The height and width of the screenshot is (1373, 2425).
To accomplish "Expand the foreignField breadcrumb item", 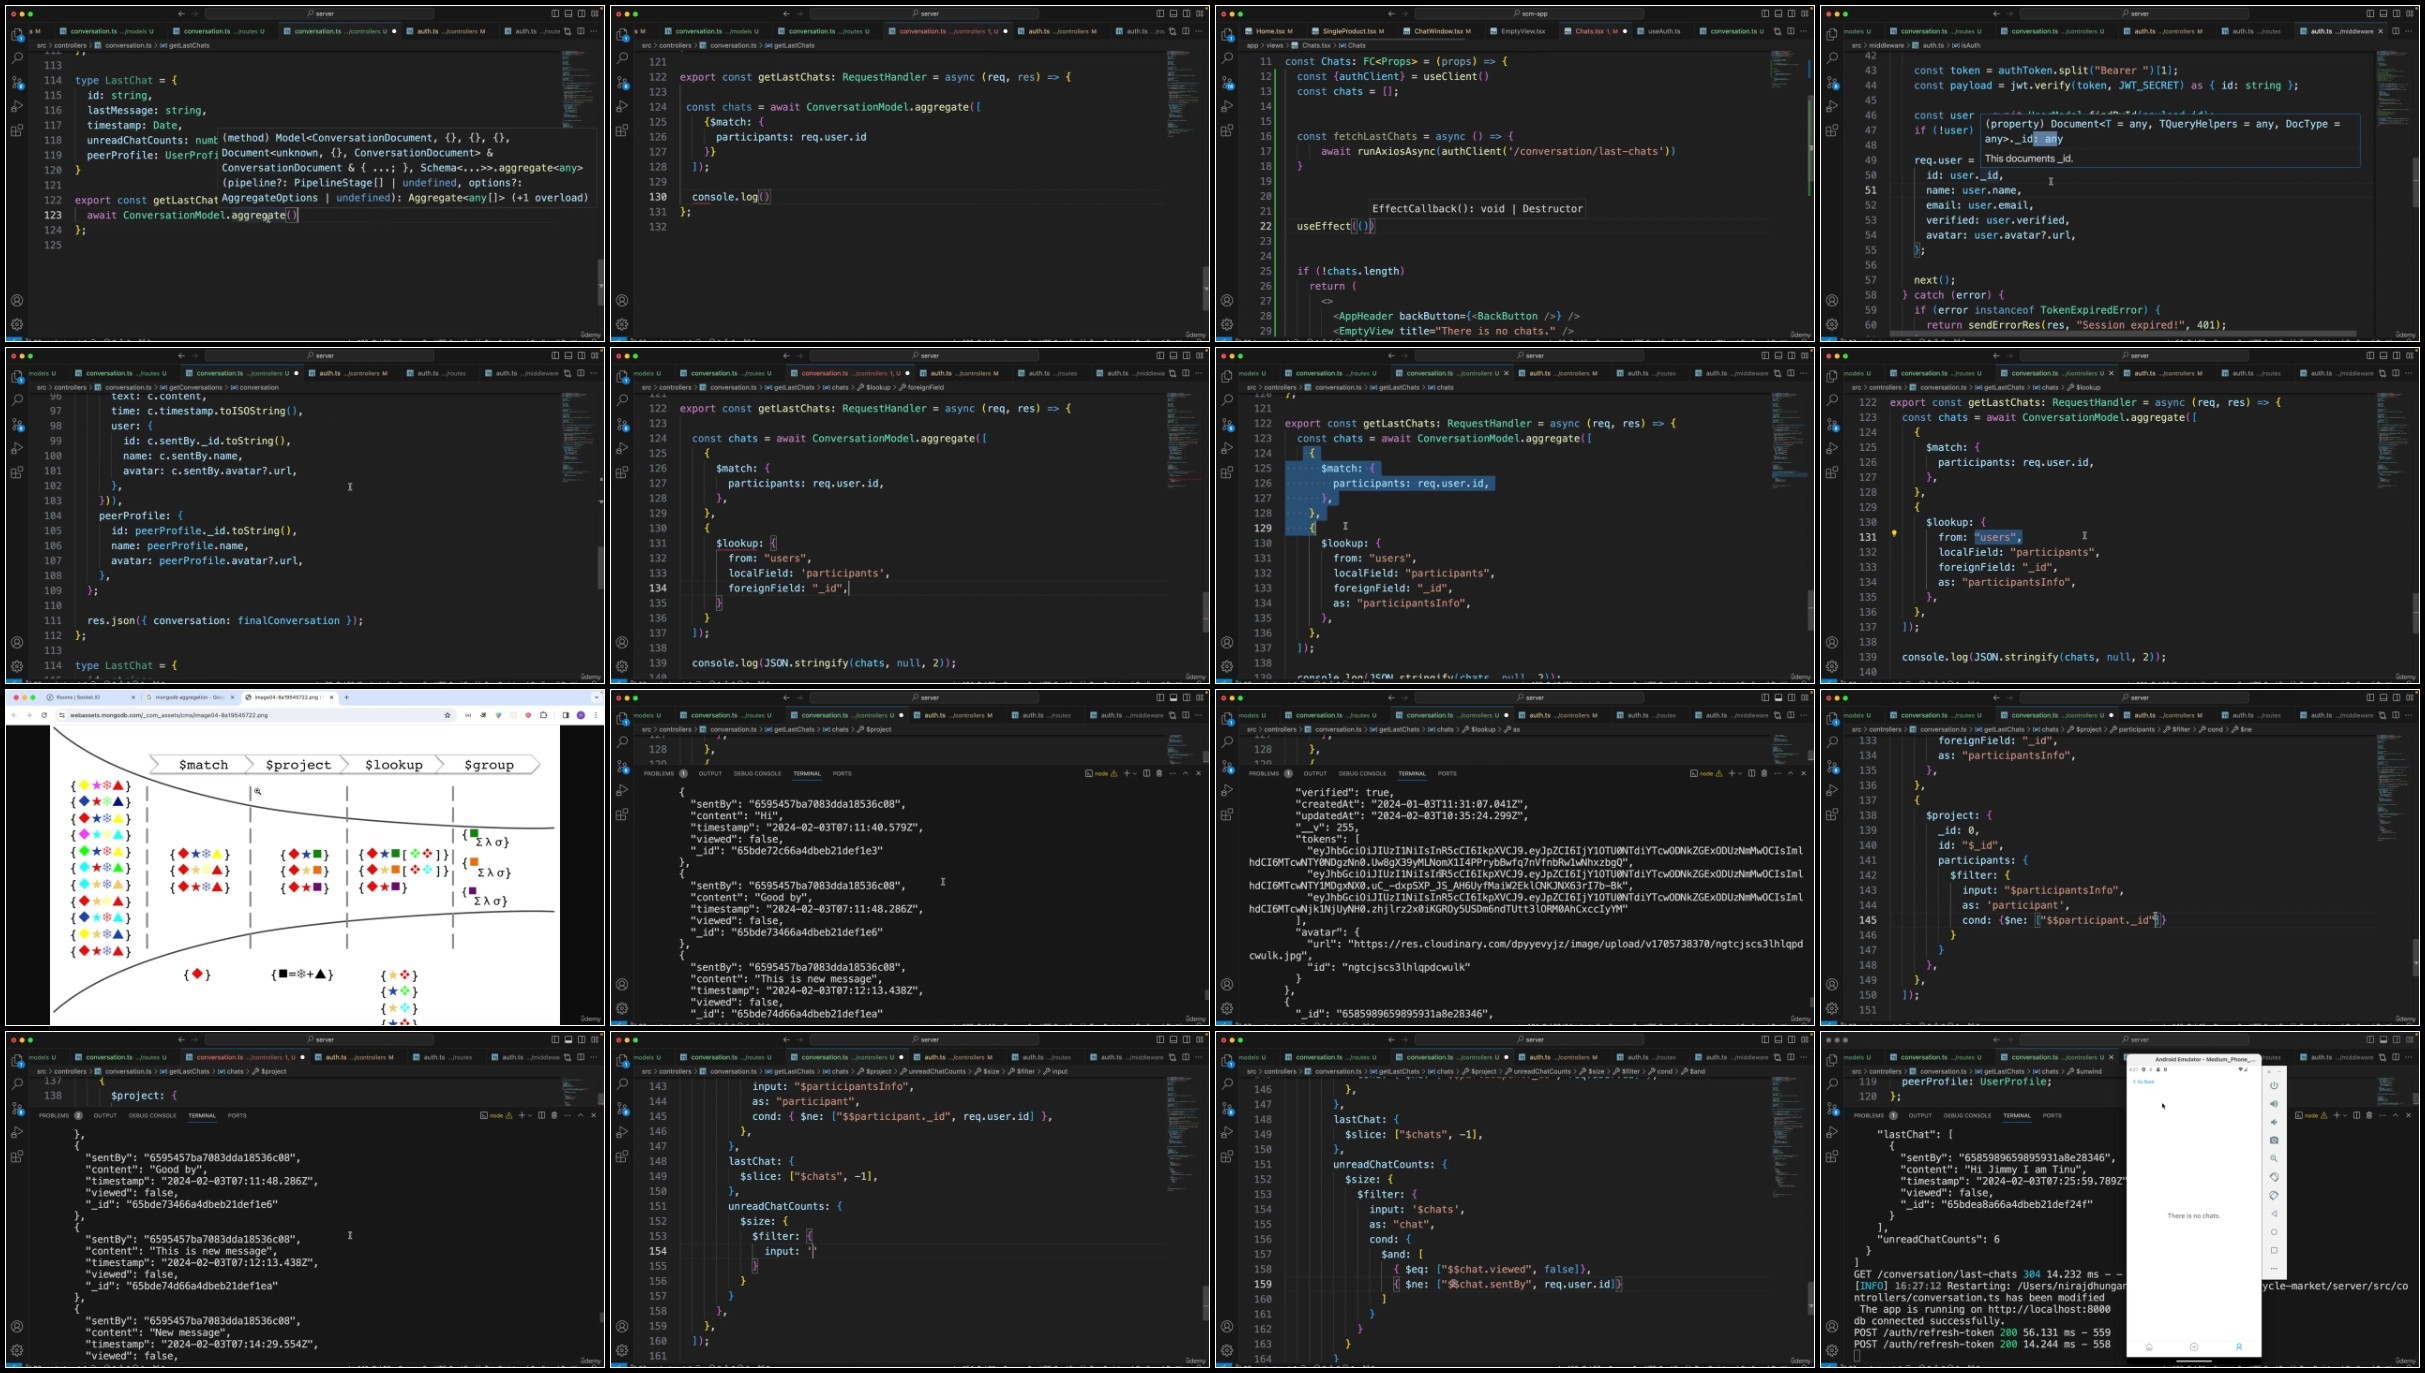I will click(x=921, y=387).
